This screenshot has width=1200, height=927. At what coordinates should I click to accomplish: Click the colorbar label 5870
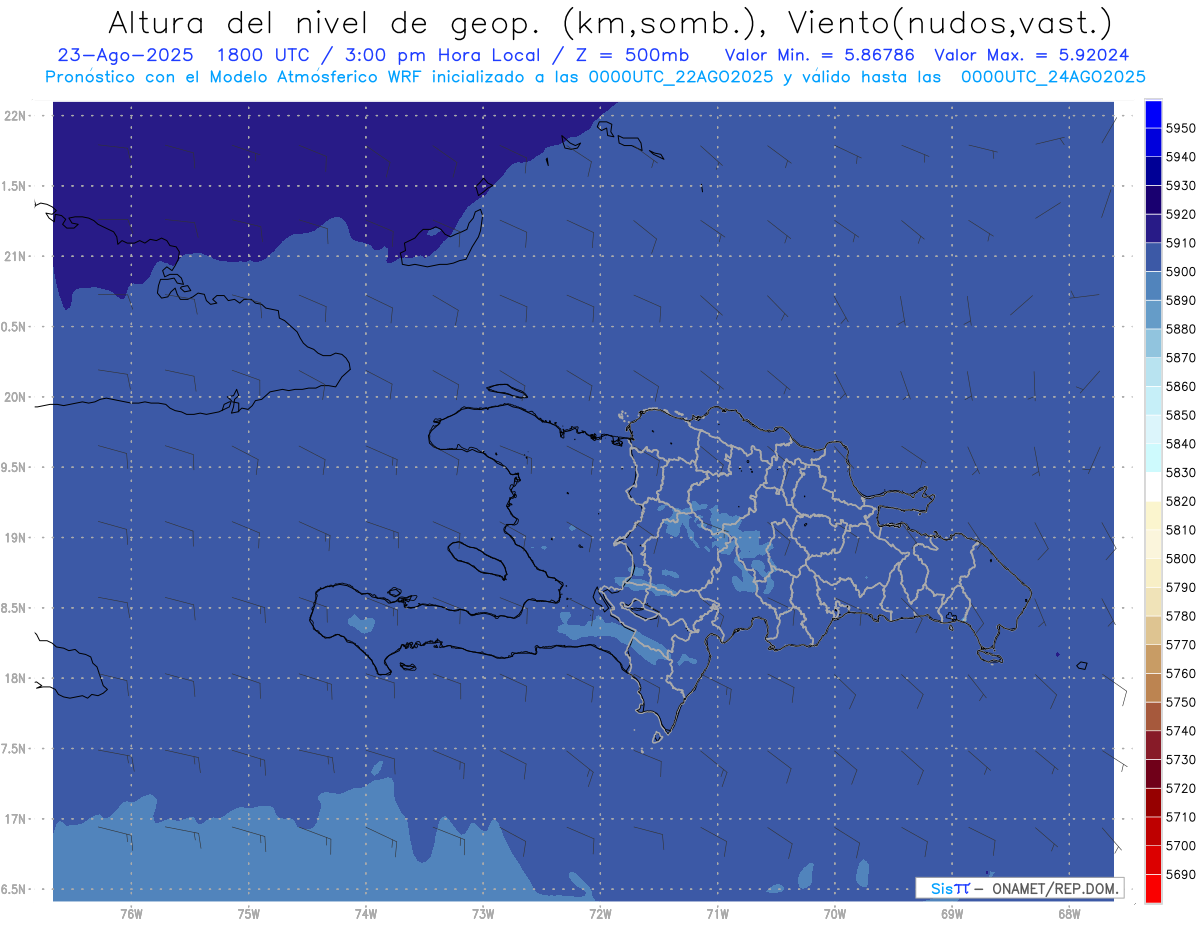coord(1181,357)
